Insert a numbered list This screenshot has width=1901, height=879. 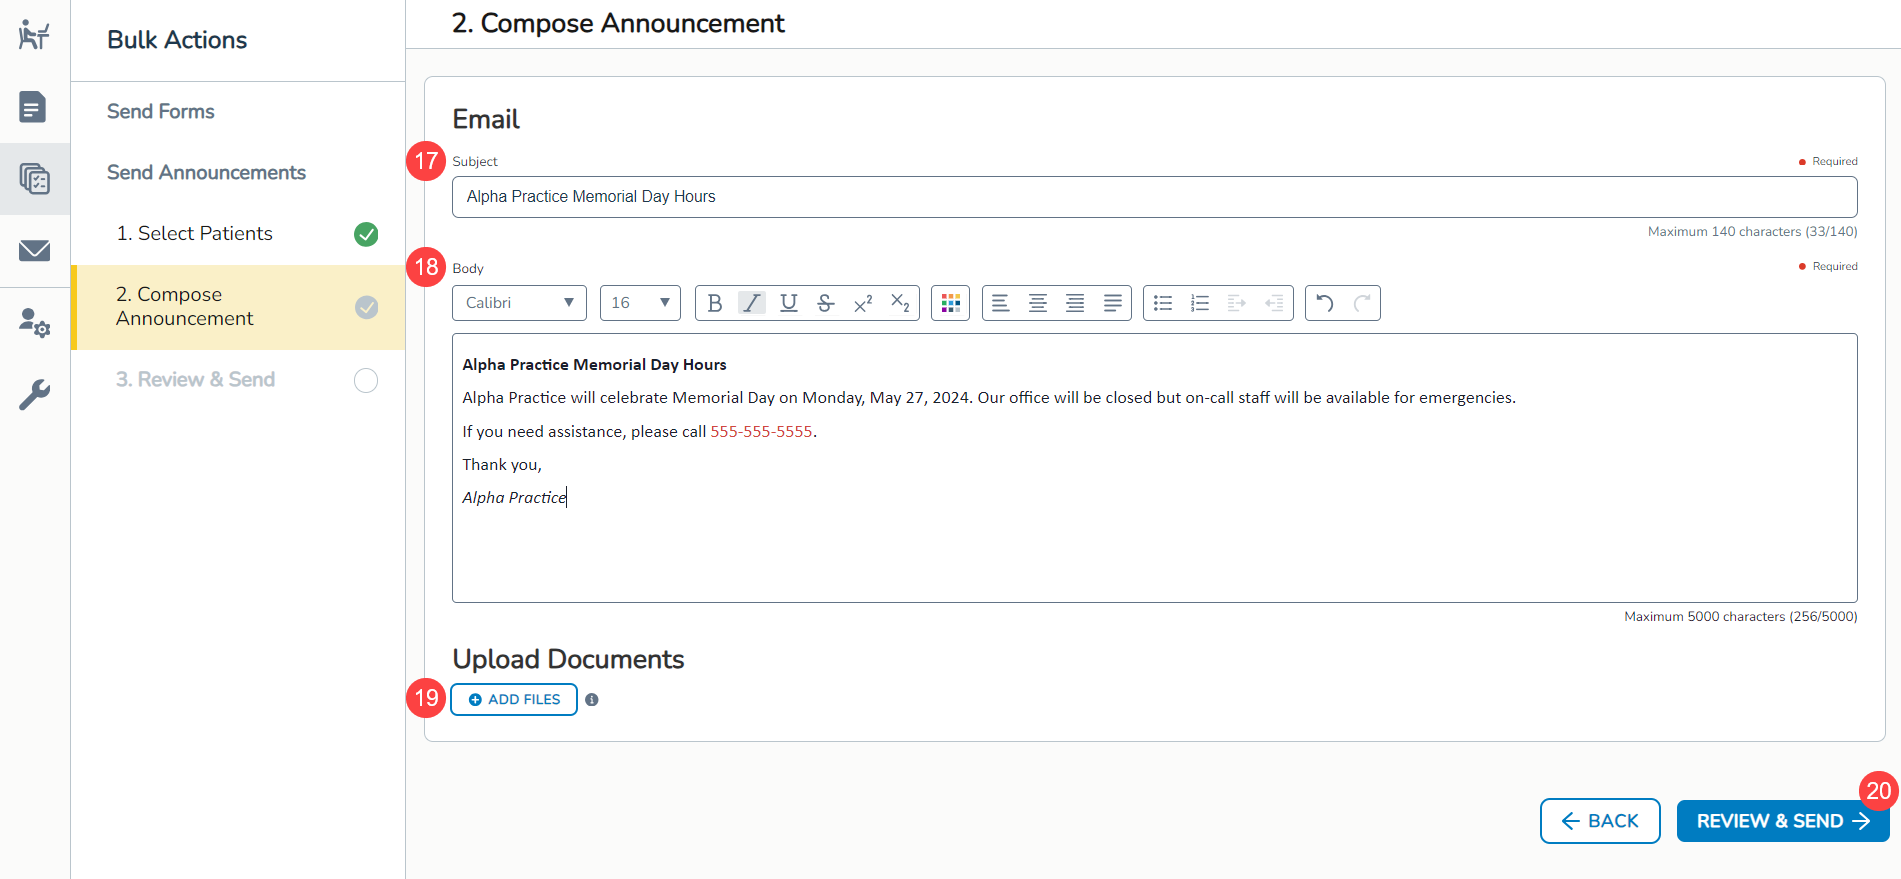coord(1200,303)
